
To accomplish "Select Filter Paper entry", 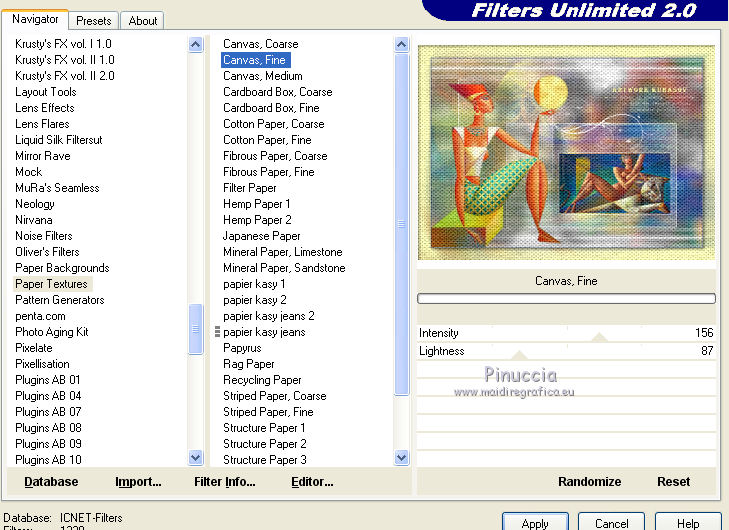I will (x=249, y=188).
